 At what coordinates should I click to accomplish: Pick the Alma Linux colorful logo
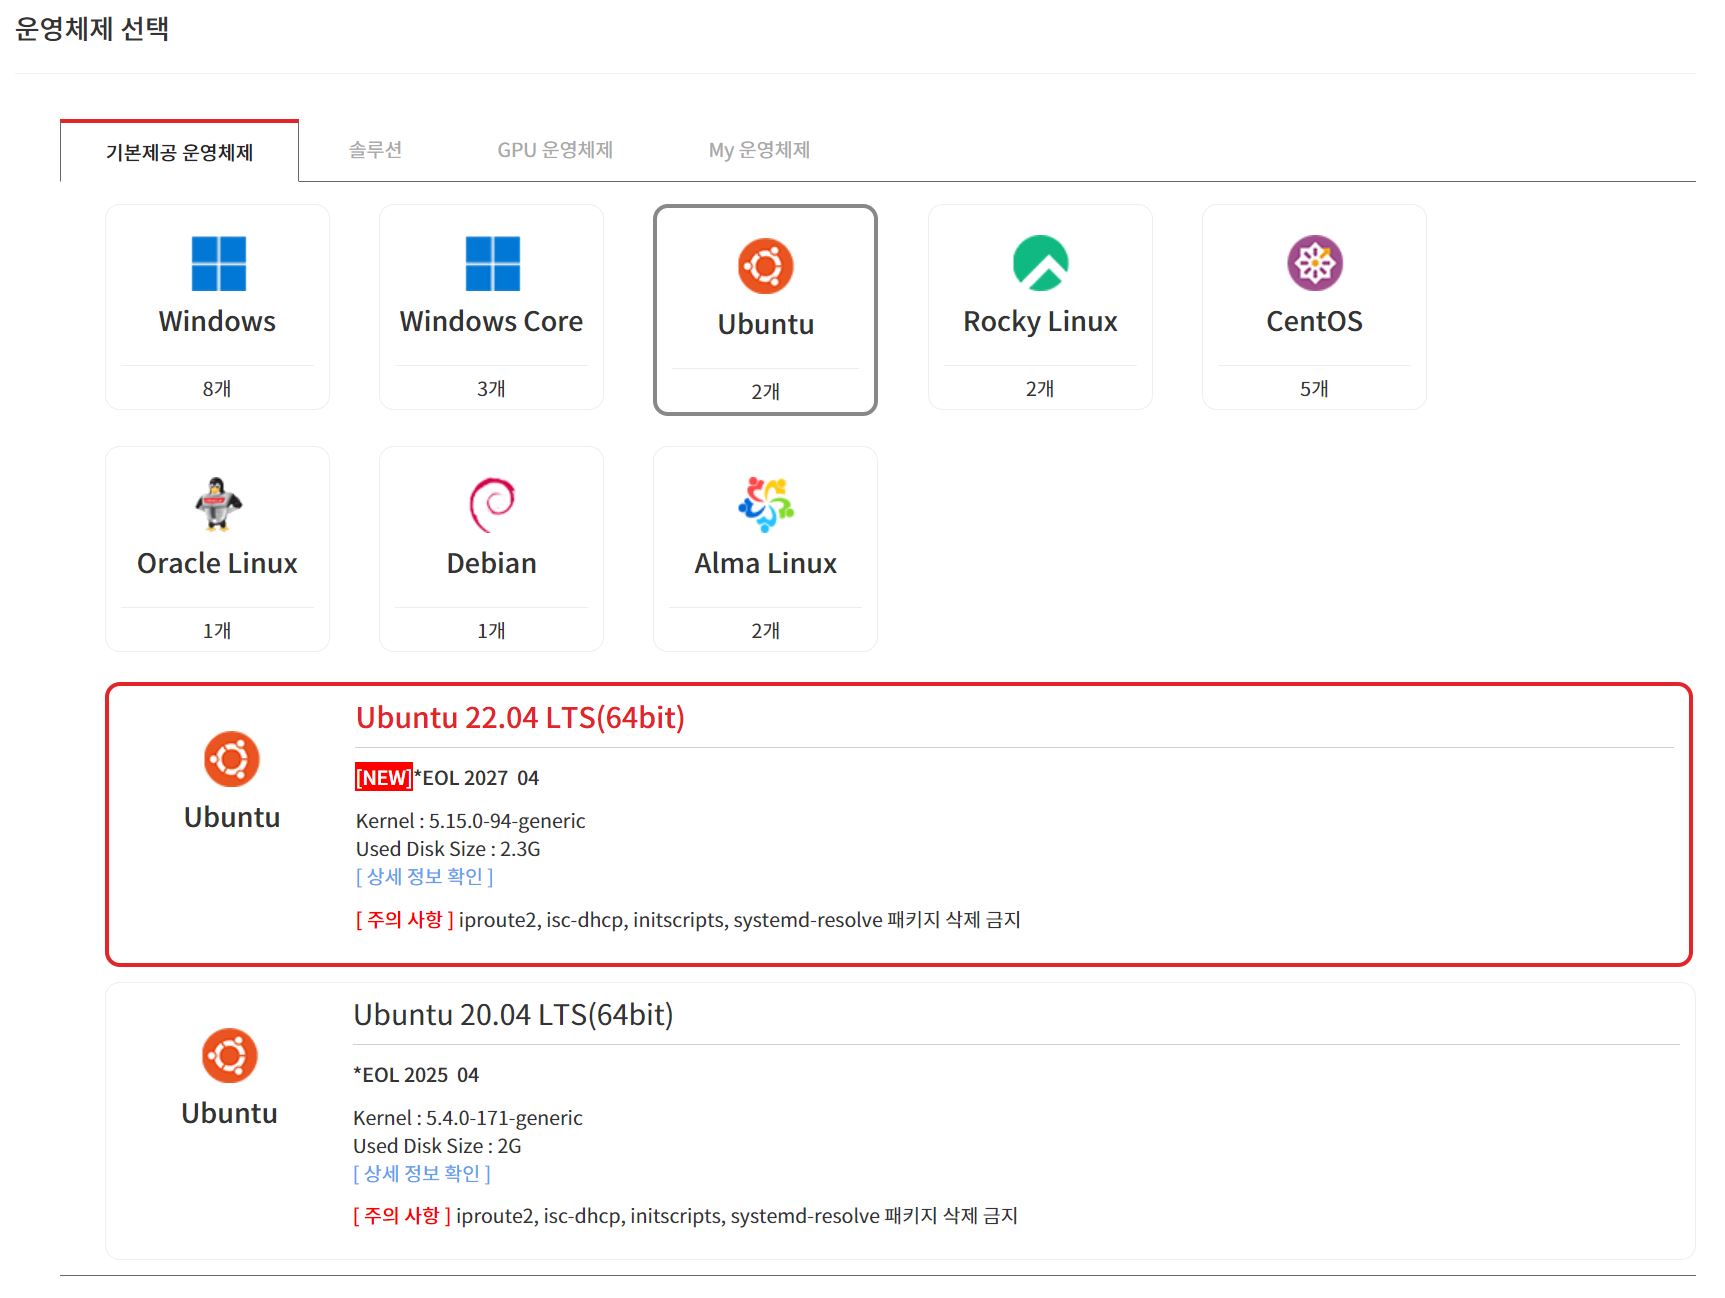(x=766, y=504)
